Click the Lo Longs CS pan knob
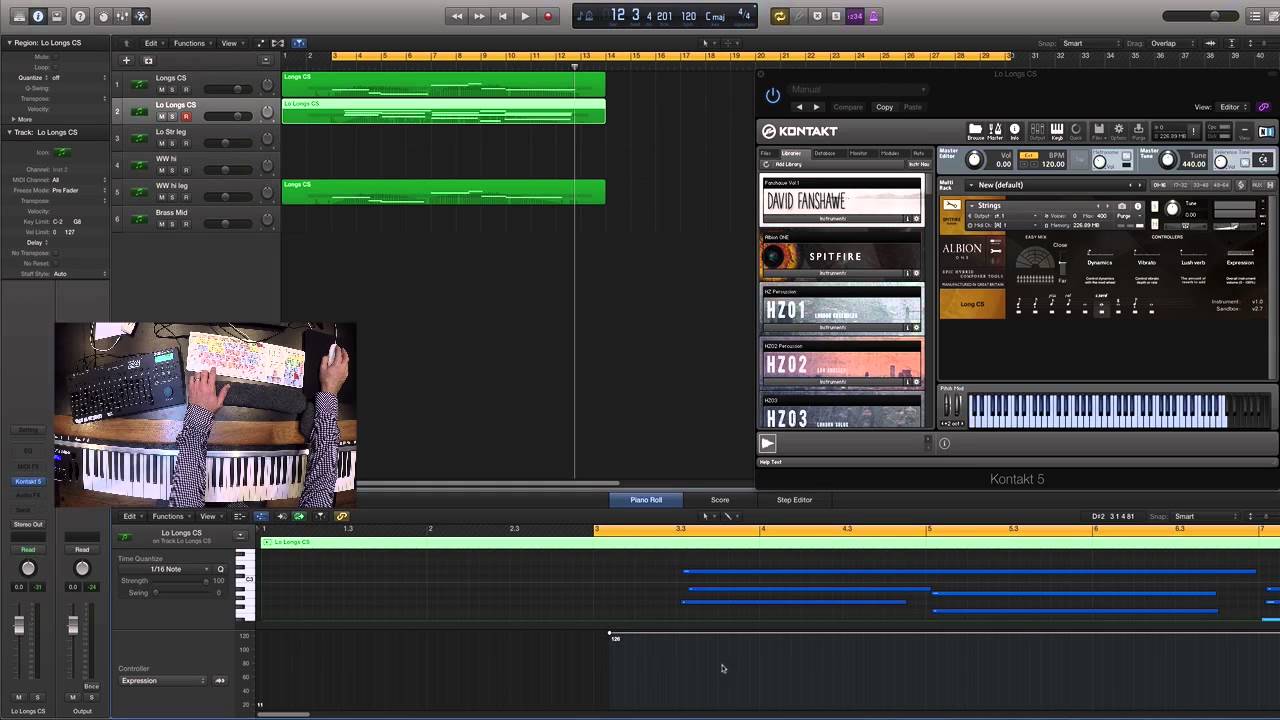 [267, 113]
